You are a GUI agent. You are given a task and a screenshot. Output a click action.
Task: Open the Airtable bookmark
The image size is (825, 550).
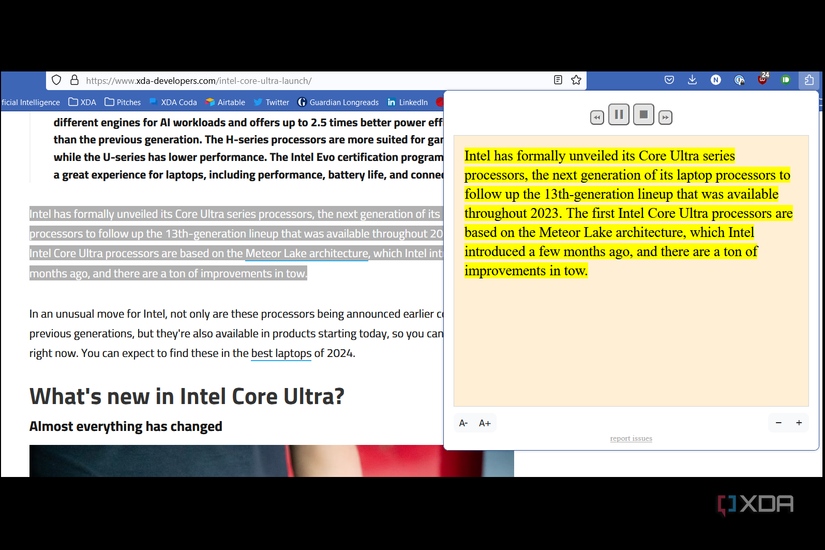click(225, 102)
